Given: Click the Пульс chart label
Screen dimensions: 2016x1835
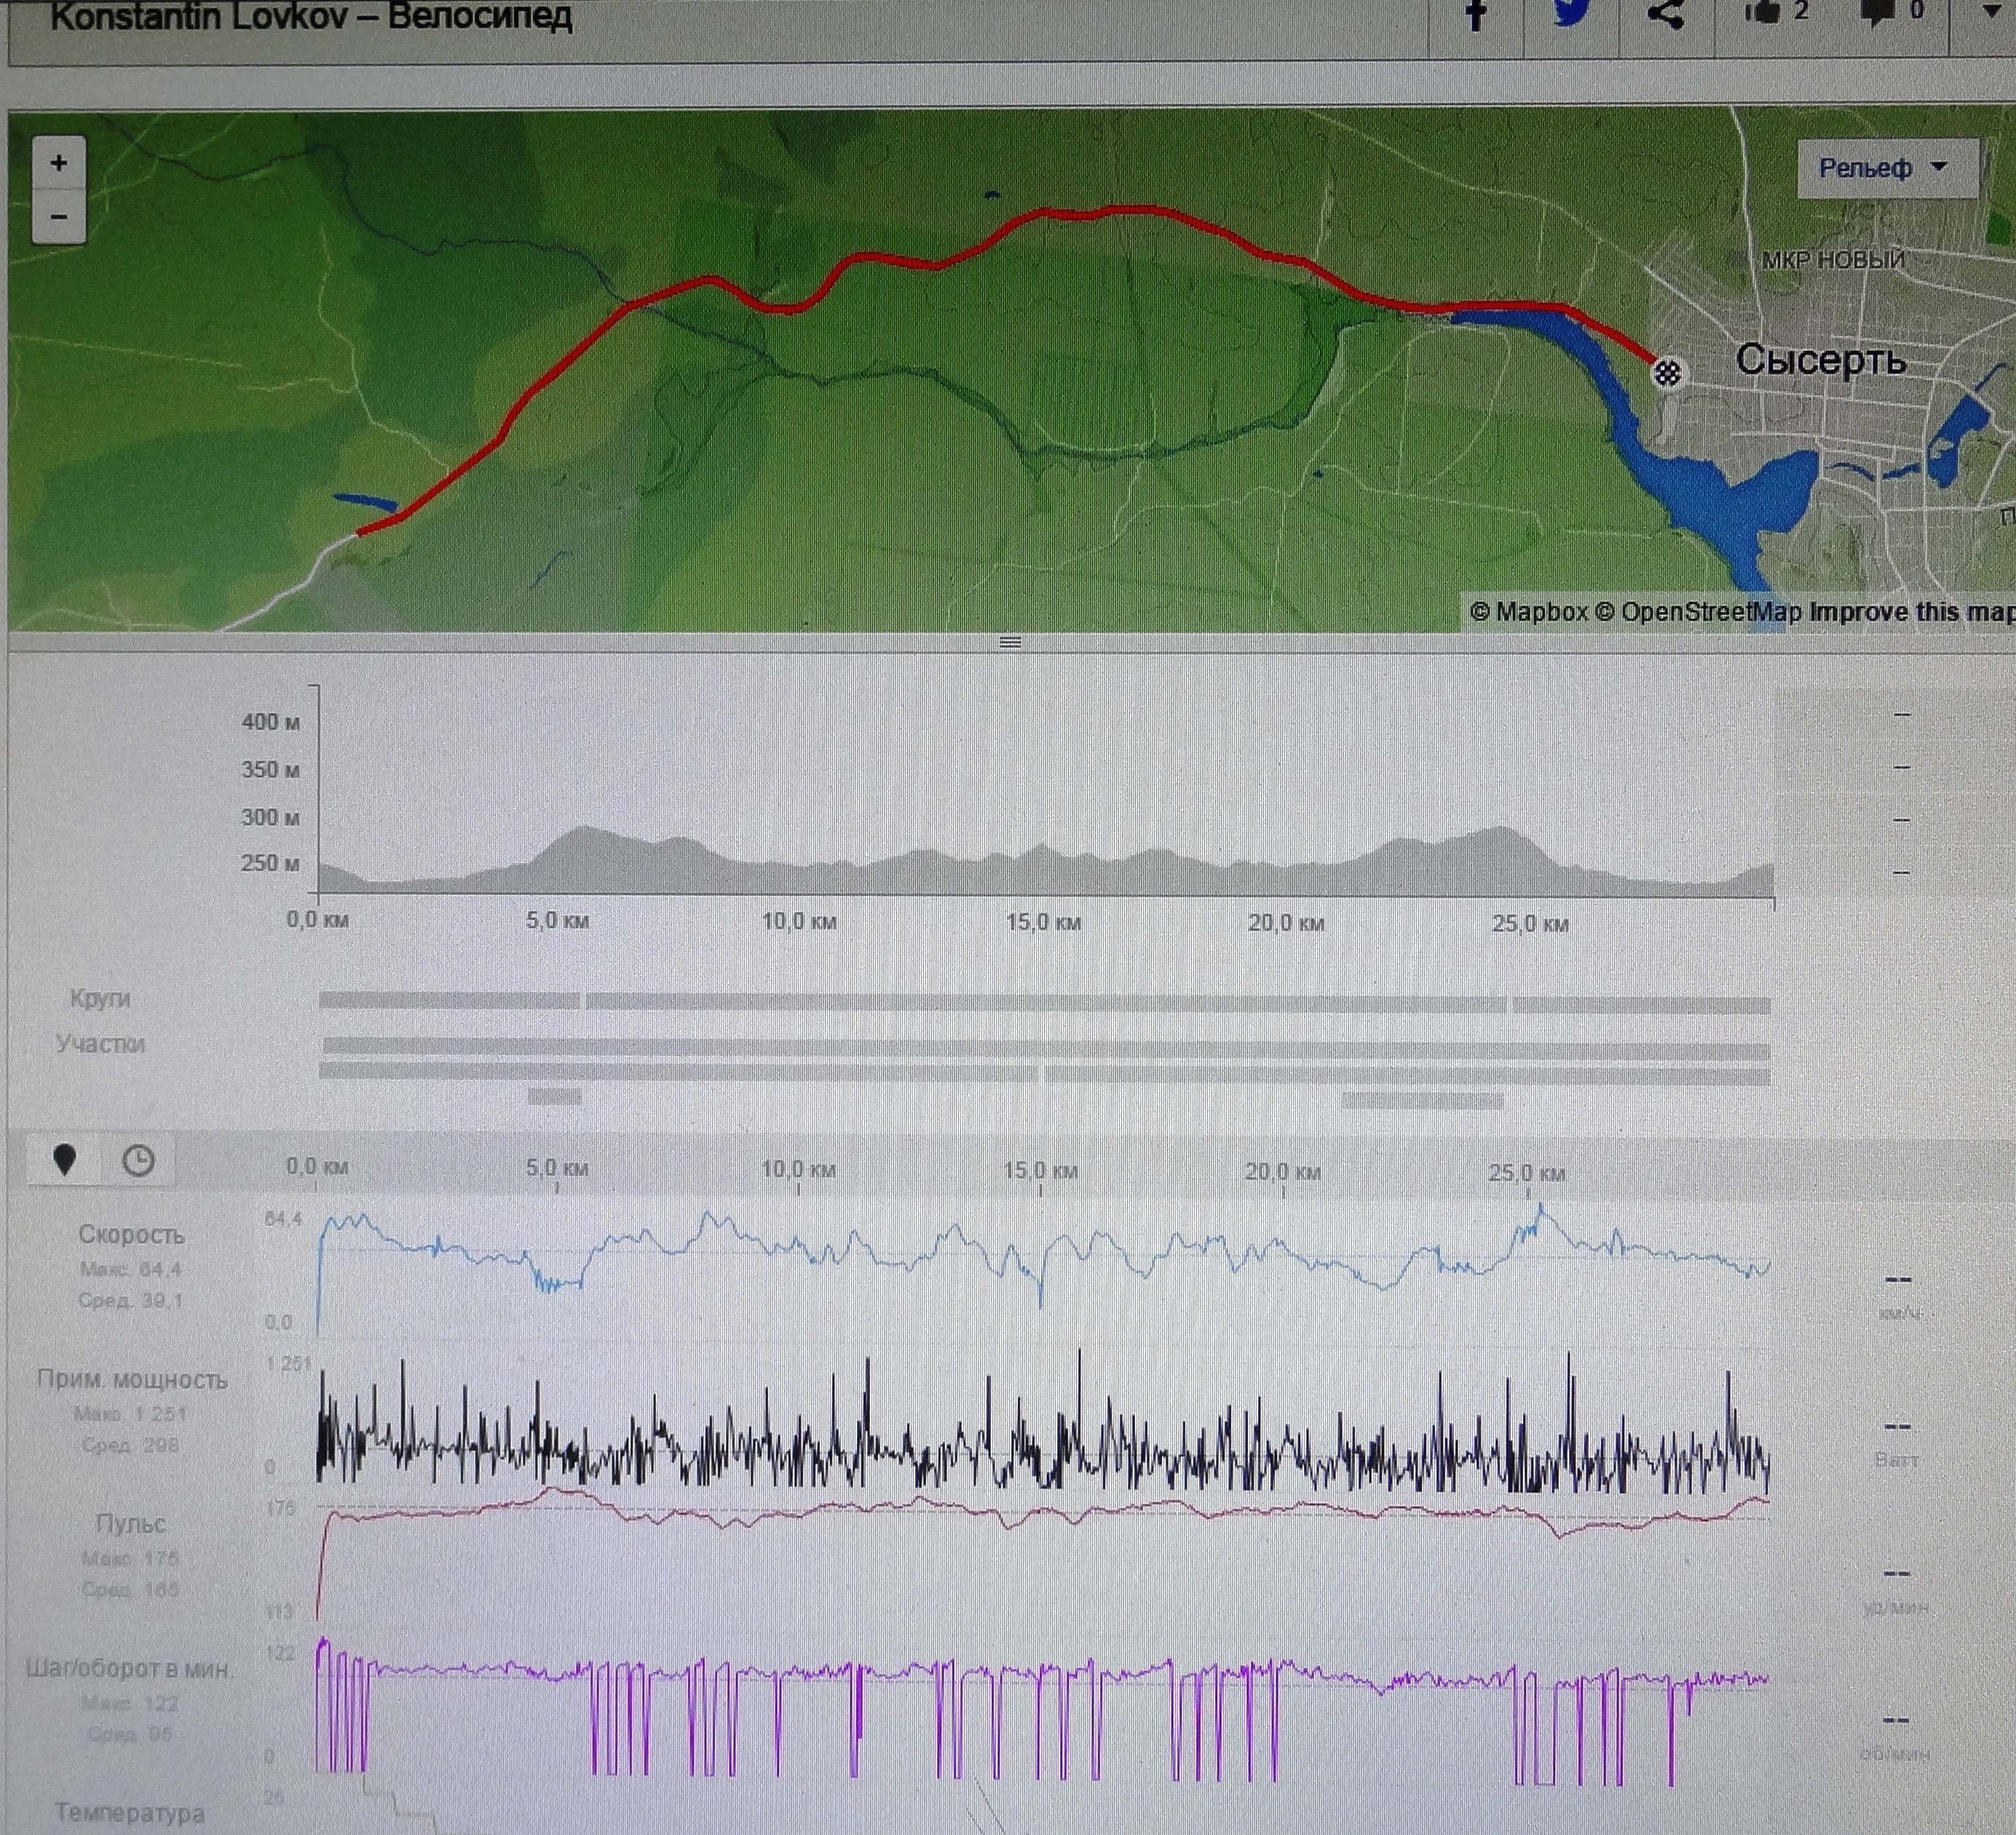Looking at the screenshot, I should point(130,1523).
